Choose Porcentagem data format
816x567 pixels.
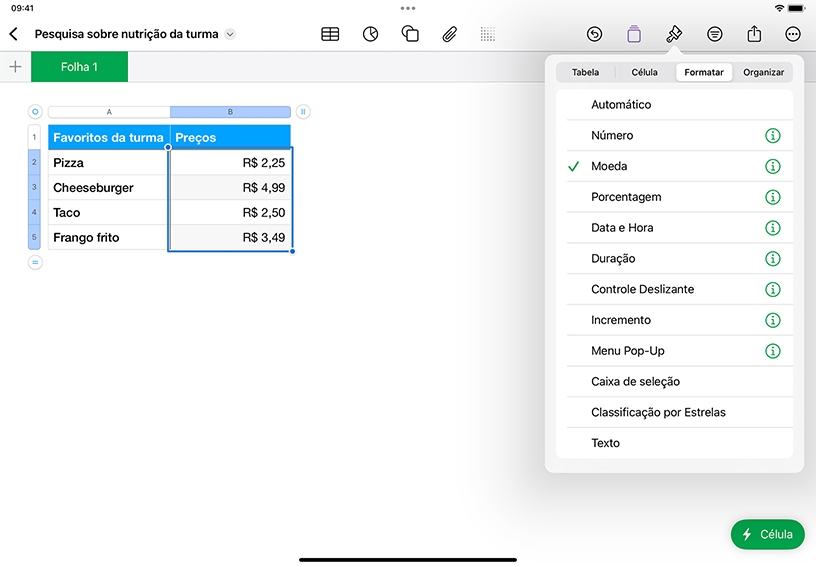(x=674, y=197)
